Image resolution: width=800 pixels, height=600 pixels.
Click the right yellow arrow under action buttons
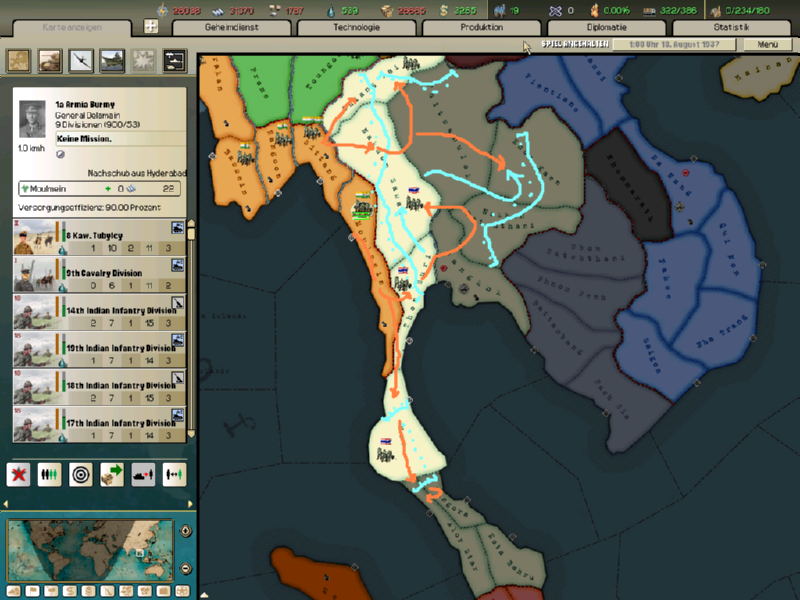click(190, 504)
